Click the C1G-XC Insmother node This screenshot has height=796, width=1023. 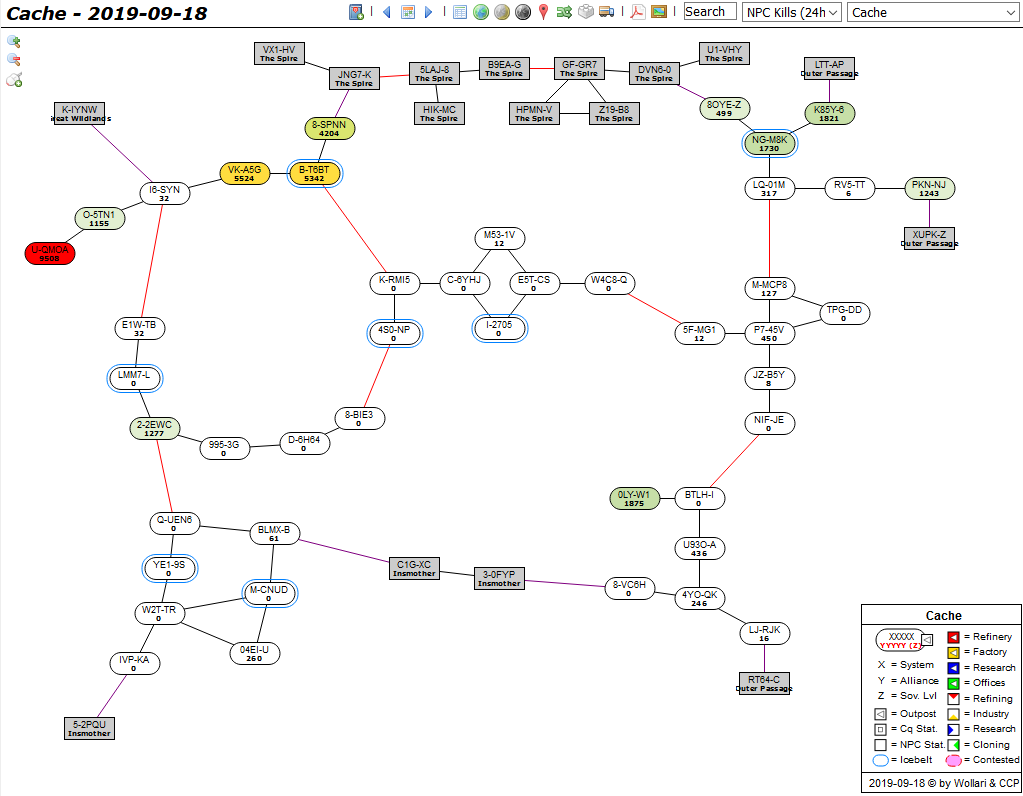click(414, 568)
